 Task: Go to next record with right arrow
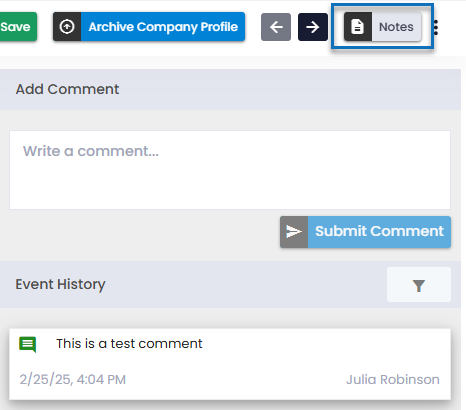[x=313, y=27]
